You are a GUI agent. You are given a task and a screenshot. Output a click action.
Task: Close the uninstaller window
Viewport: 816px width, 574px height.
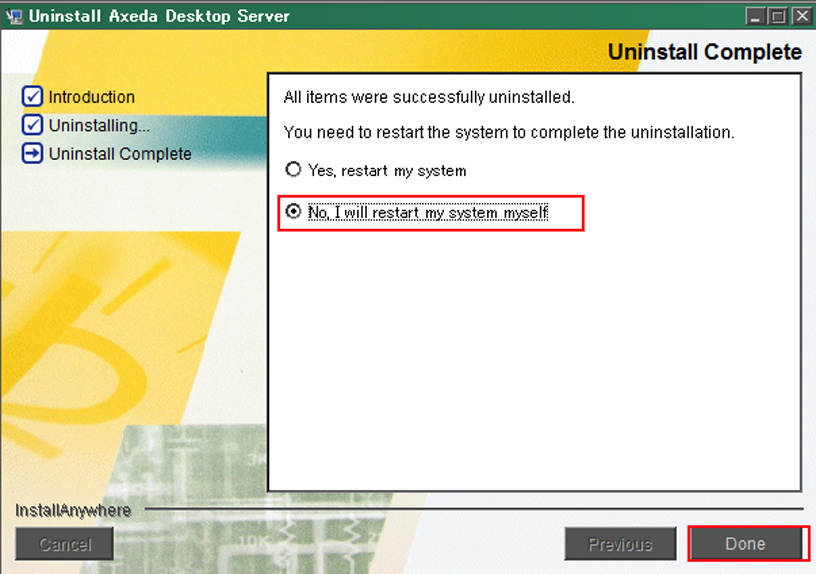pyautogui.click(x=801, y=16)
